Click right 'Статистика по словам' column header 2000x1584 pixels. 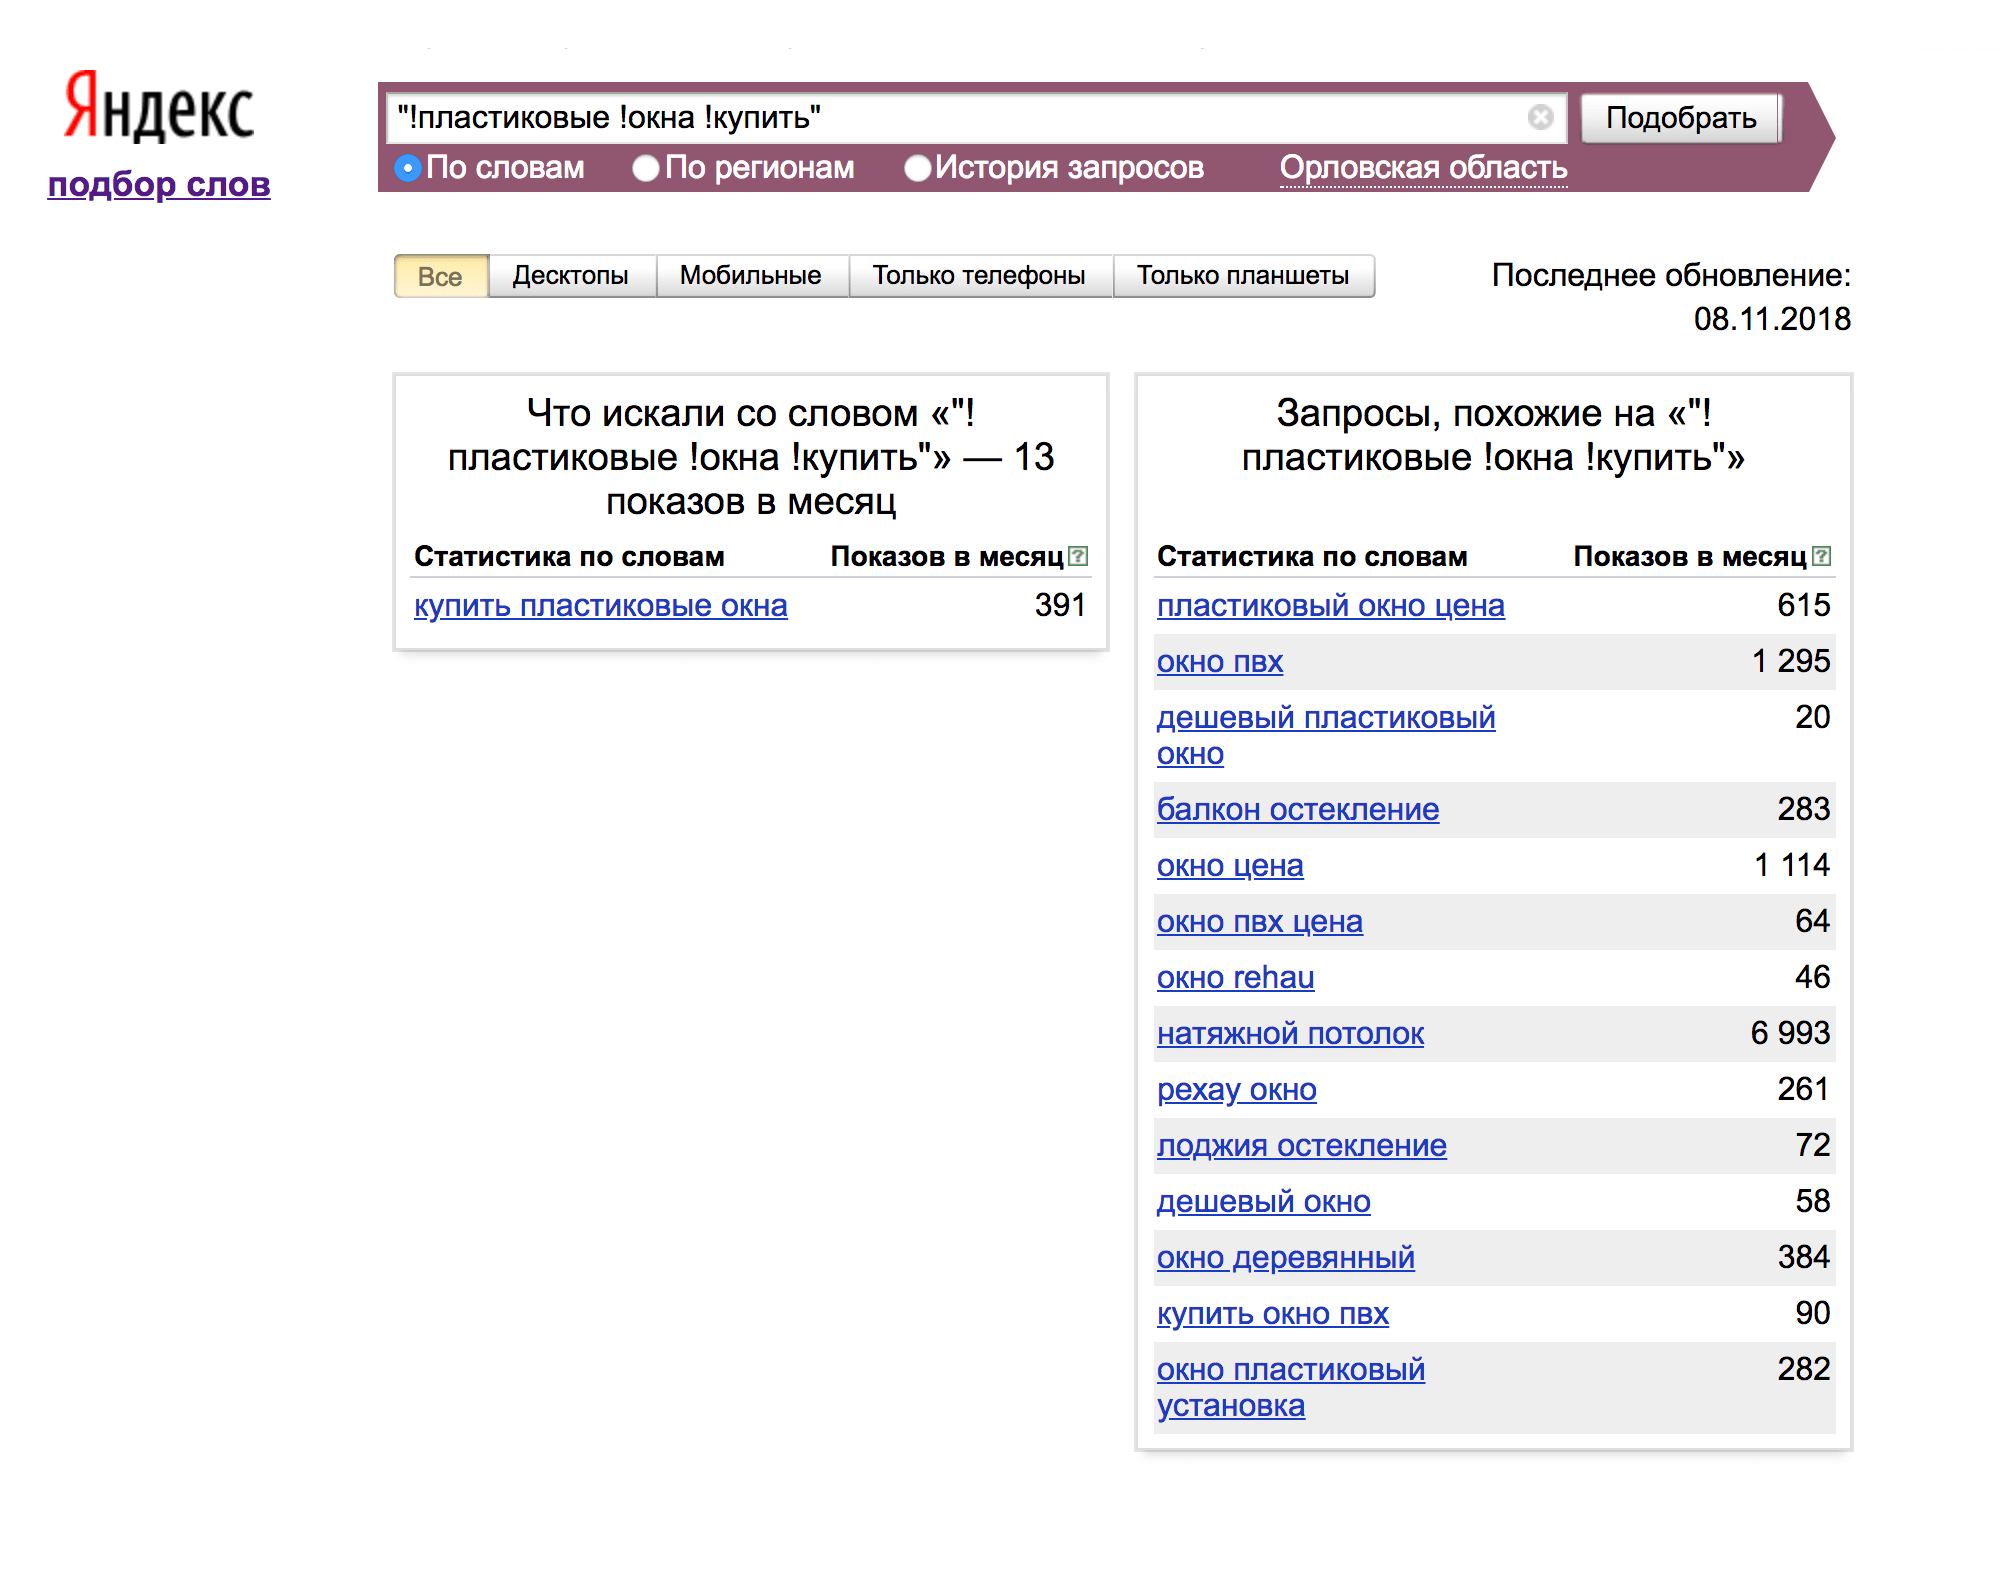click(1312, 557)
